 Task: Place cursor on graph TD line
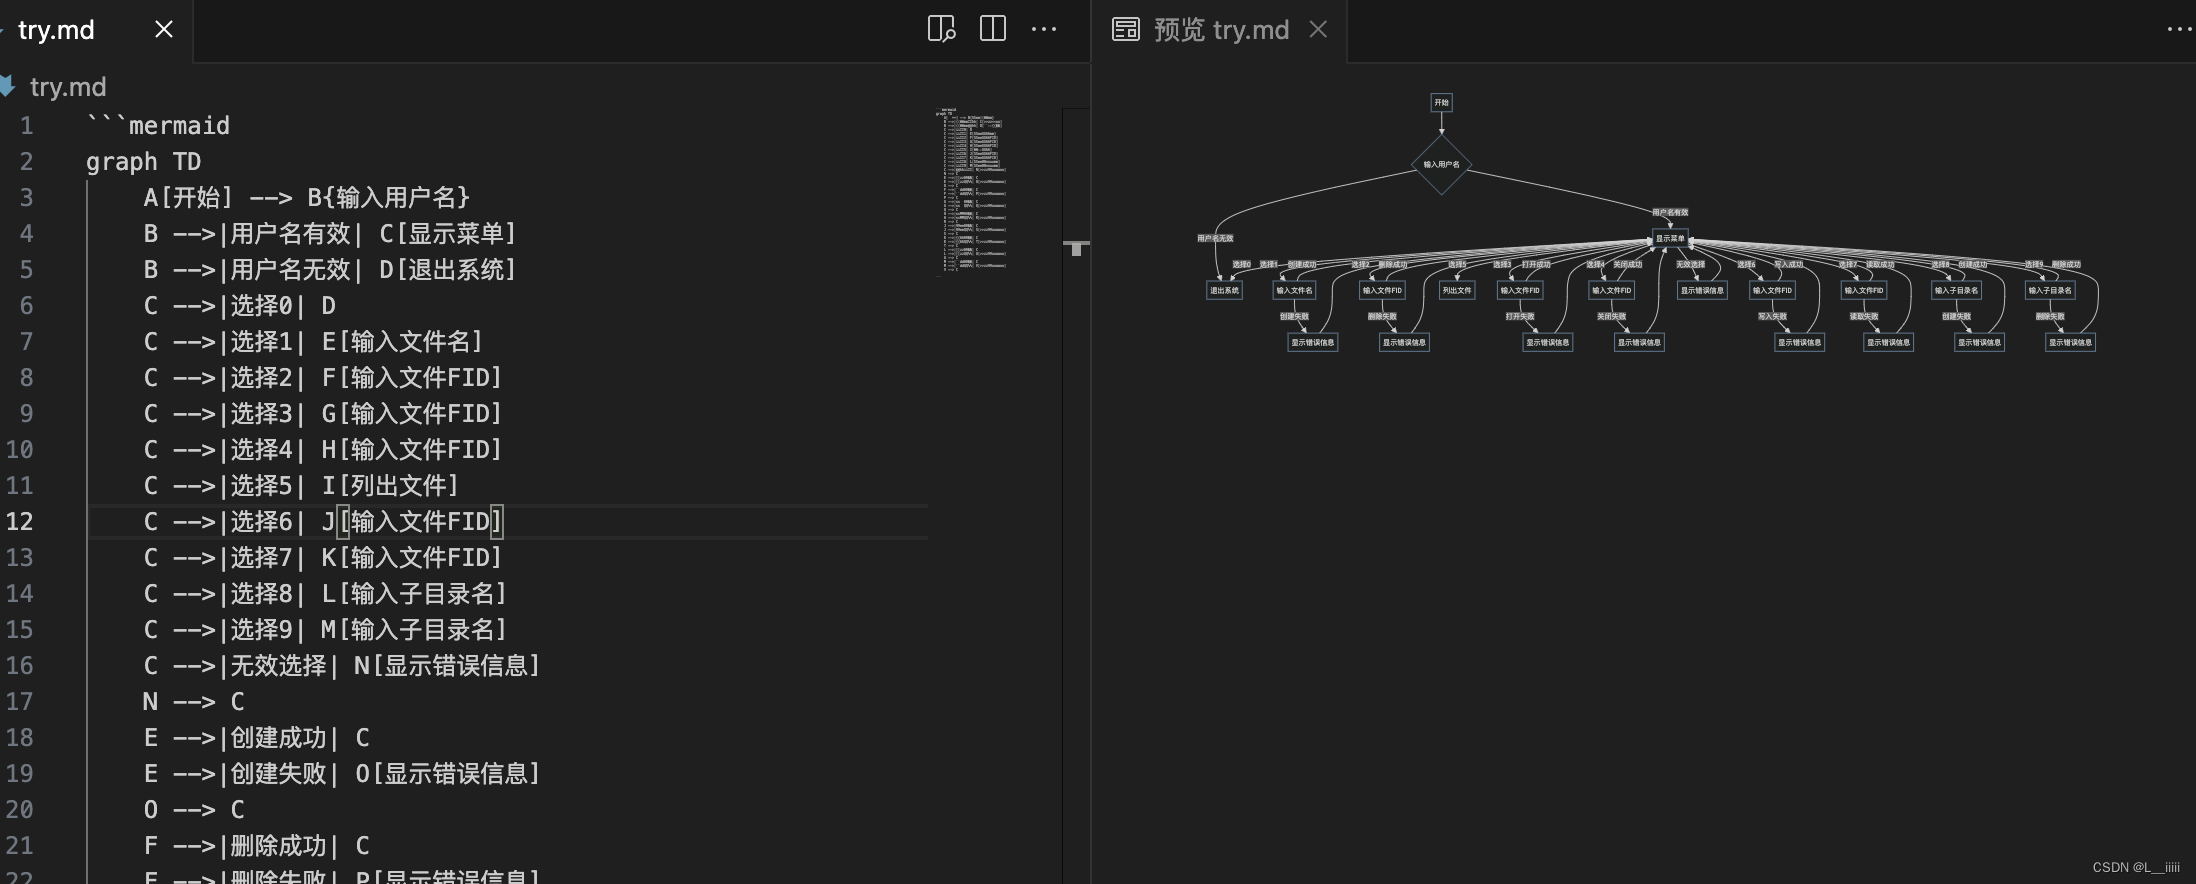point(143,161)
